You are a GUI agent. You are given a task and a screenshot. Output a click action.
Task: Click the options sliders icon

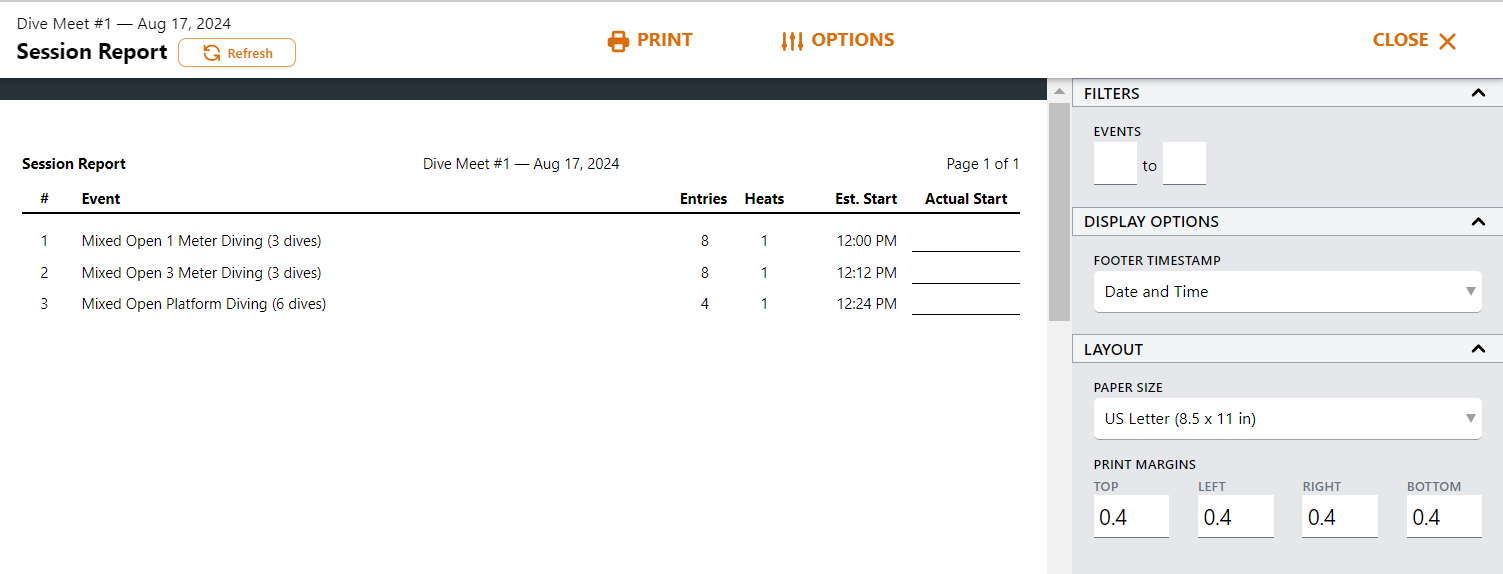pos(792,41)
